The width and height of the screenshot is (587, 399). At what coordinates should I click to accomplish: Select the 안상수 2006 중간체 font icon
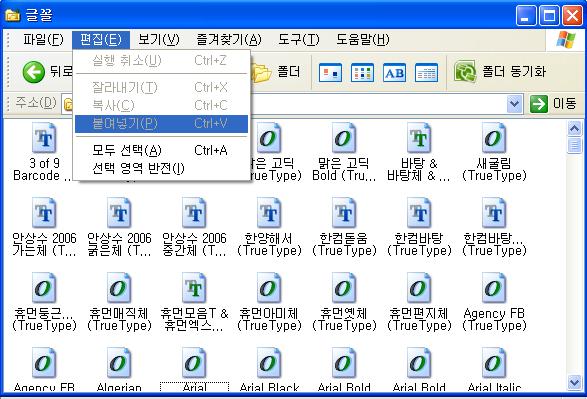(194, 213)
